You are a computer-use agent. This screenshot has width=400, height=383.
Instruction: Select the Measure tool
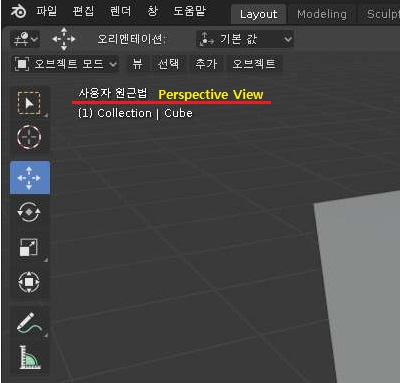click(x=29, y=358)
